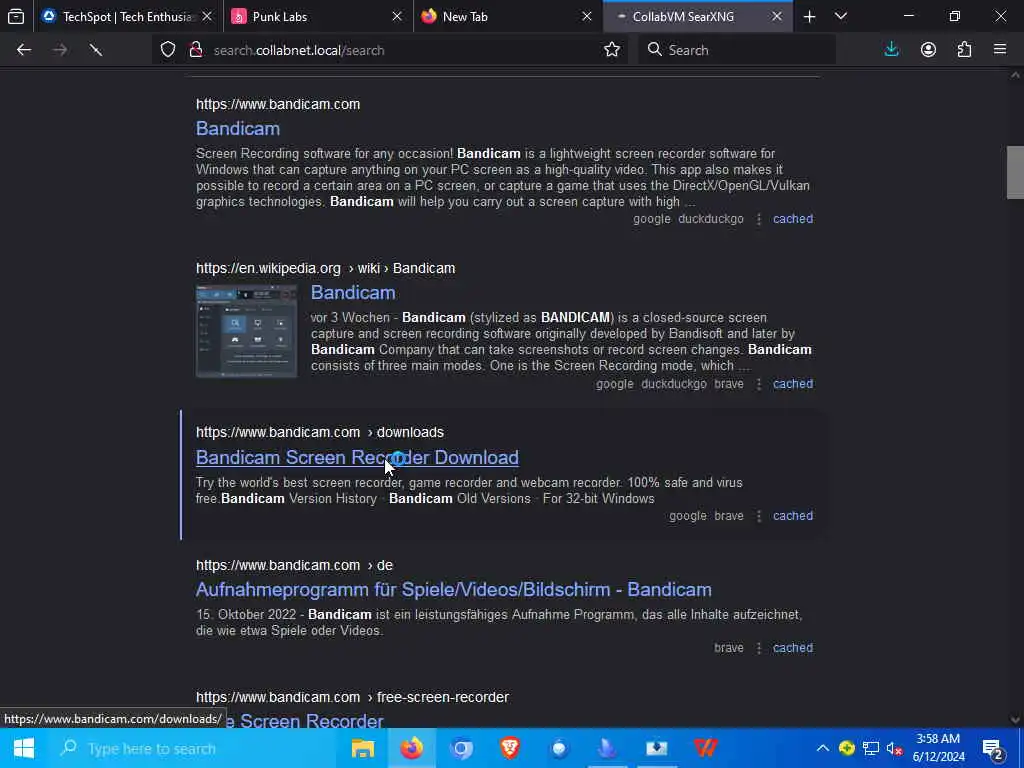This screenshot has height=768, width=1024.
Task: Open the notification center icon
Action: click(993, 748)
